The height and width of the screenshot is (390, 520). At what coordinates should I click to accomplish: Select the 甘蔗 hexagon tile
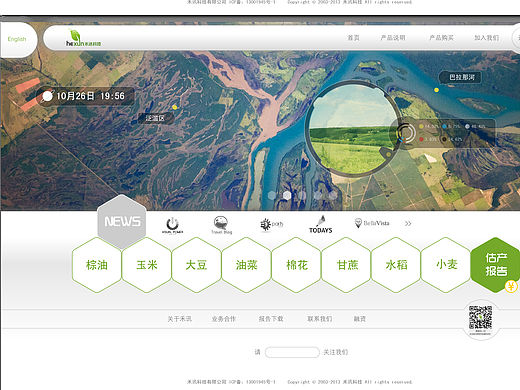346,265
